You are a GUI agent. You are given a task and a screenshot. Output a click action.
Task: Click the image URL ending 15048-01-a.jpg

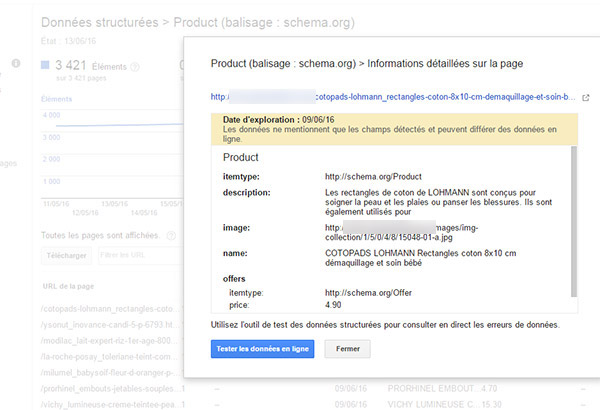coord(402,232)
